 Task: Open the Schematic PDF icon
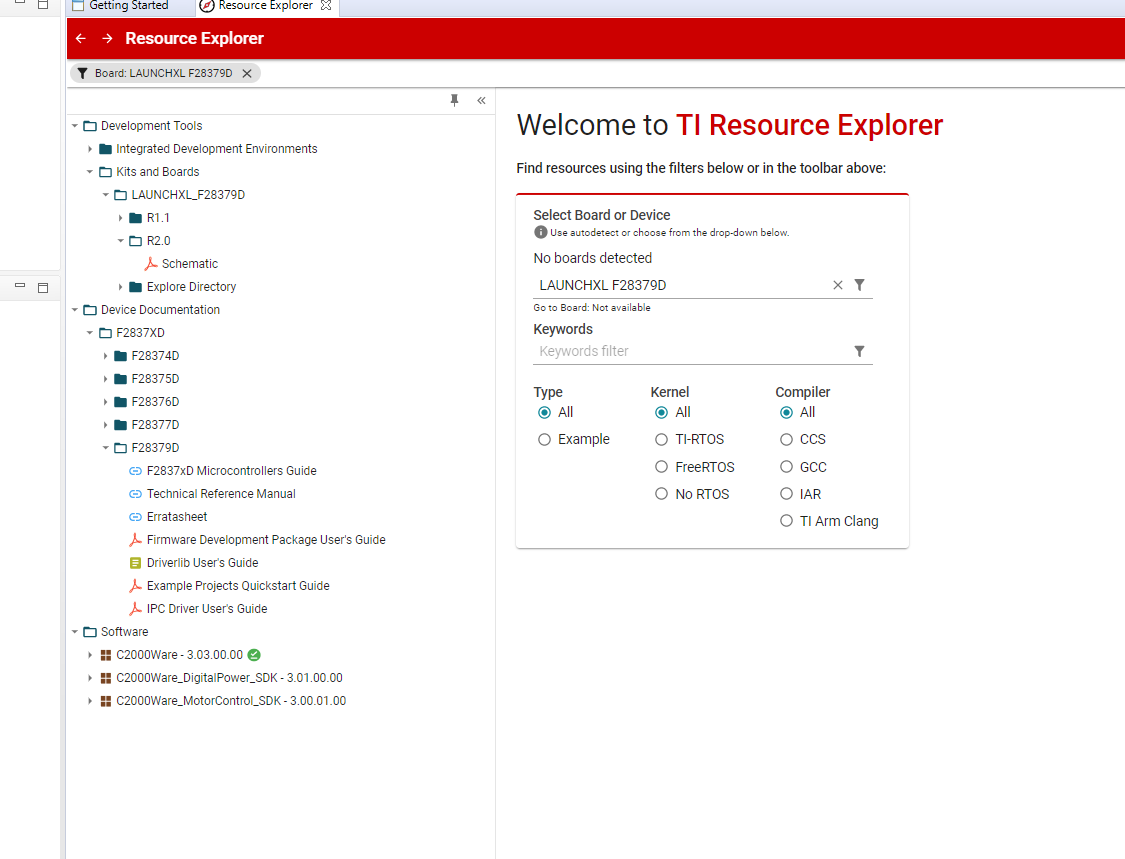coord(151,263)
